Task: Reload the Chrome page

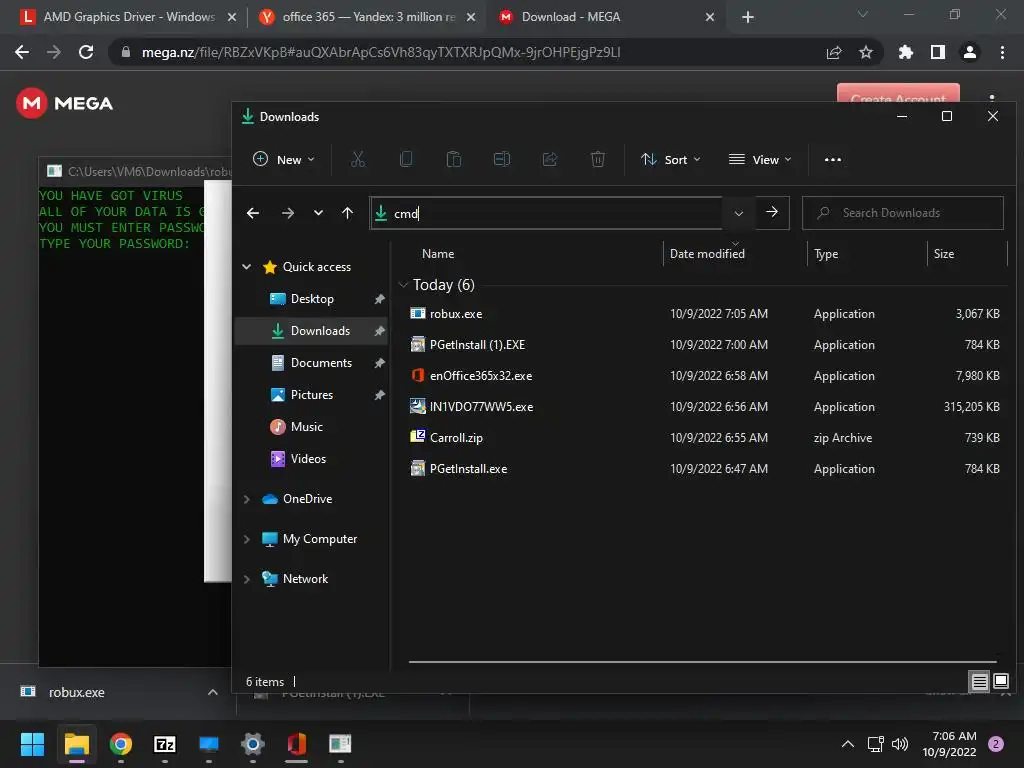Action: pyautogui.click(x=86, y=52)
